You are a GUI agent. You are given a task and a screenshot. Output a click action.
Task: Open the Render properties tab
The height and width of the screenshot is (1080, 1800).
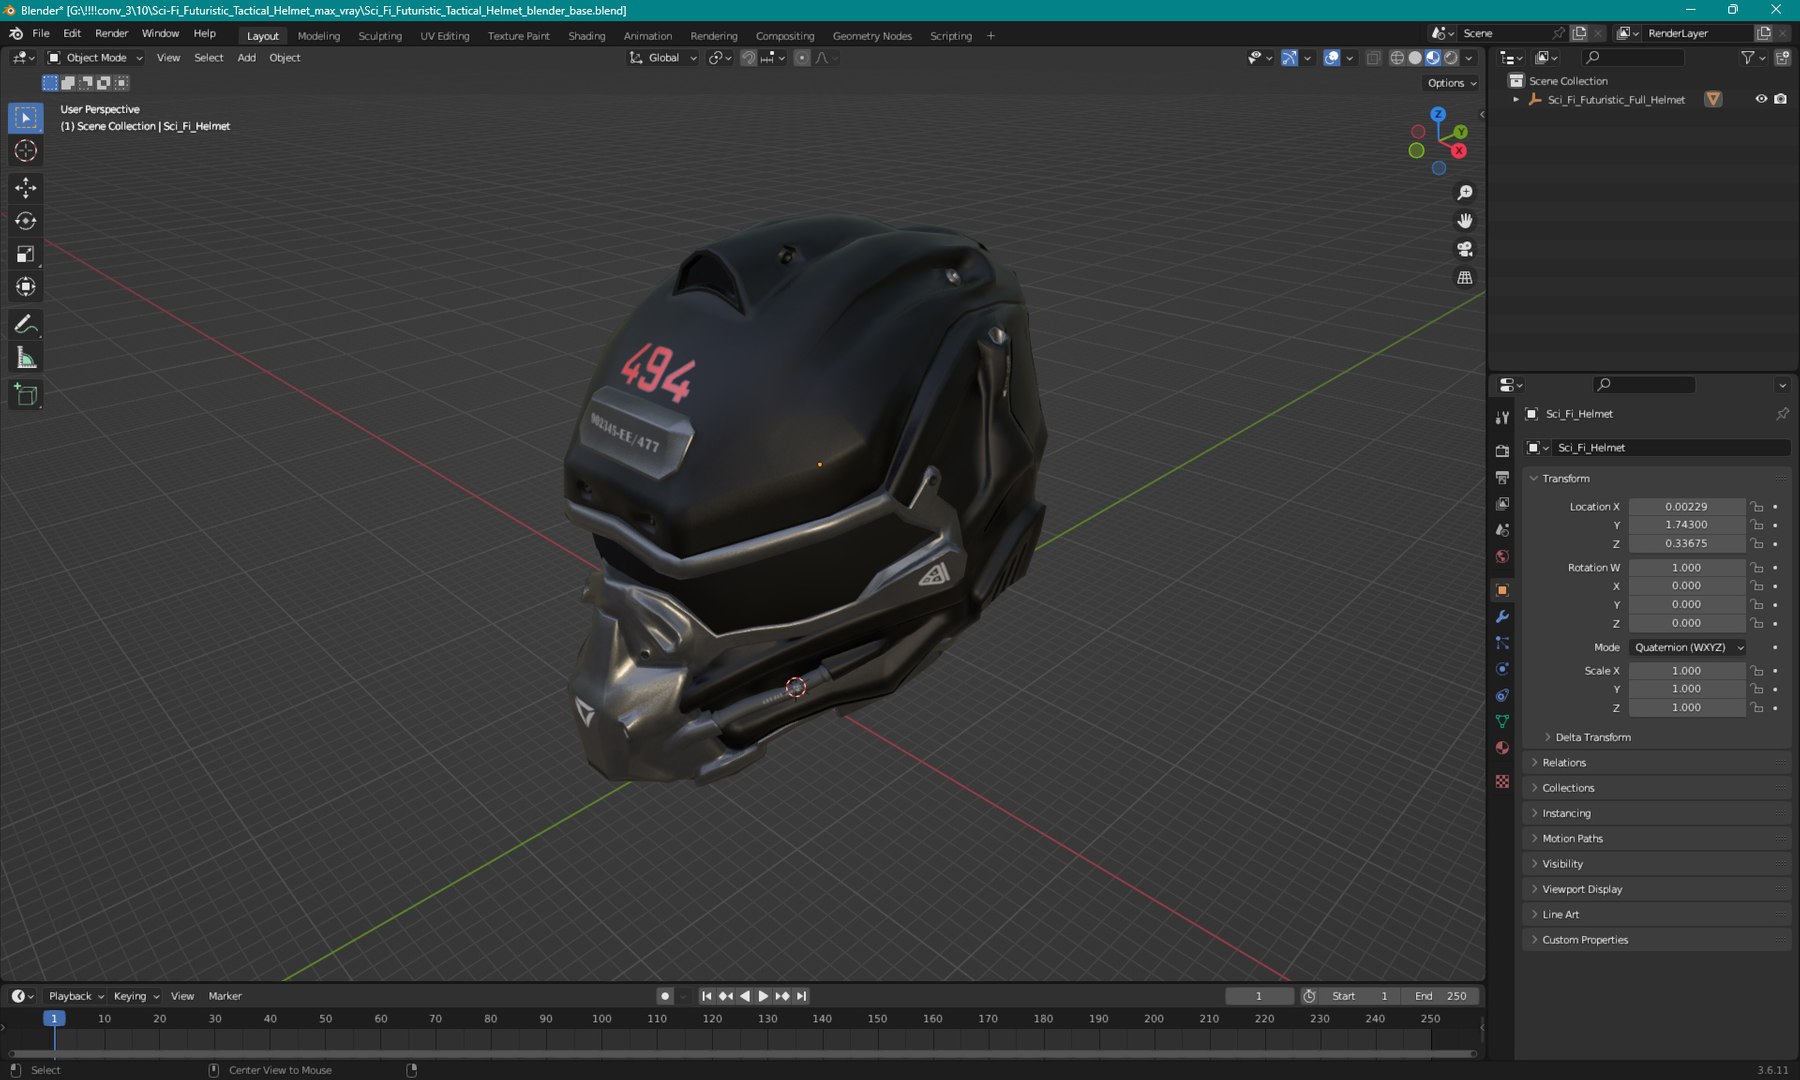click(1502, 451)
